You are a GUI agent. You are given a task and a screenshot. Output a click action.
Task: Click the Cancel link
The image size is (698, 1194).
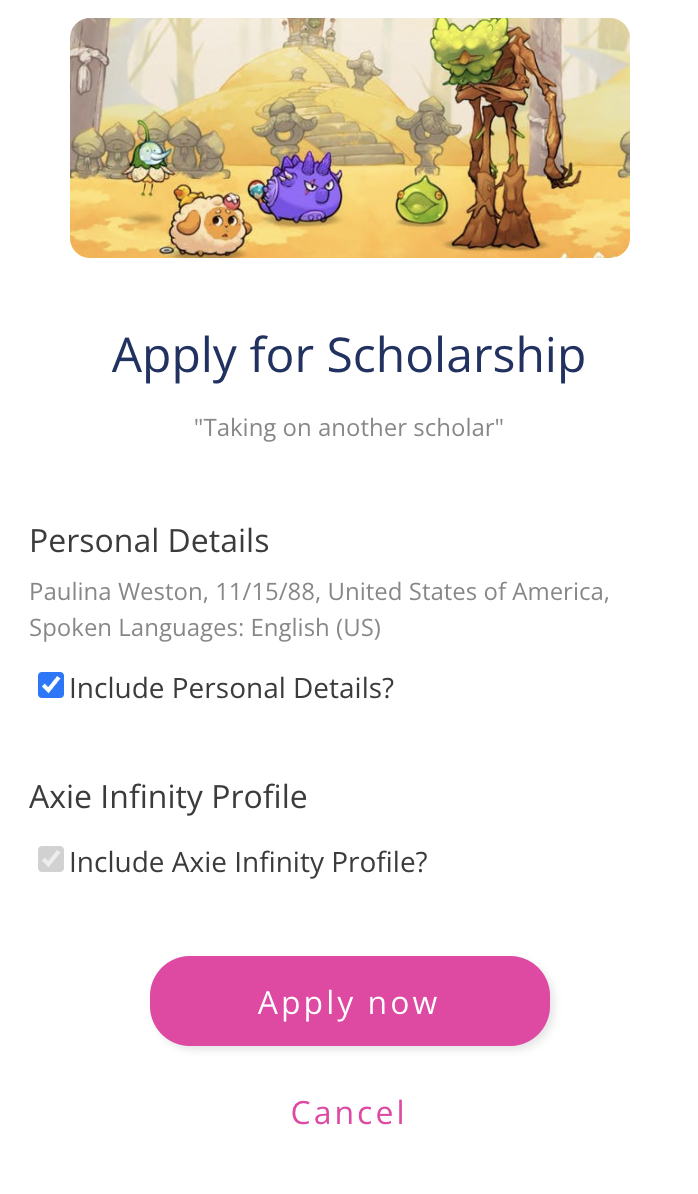tap(348, 1112)
